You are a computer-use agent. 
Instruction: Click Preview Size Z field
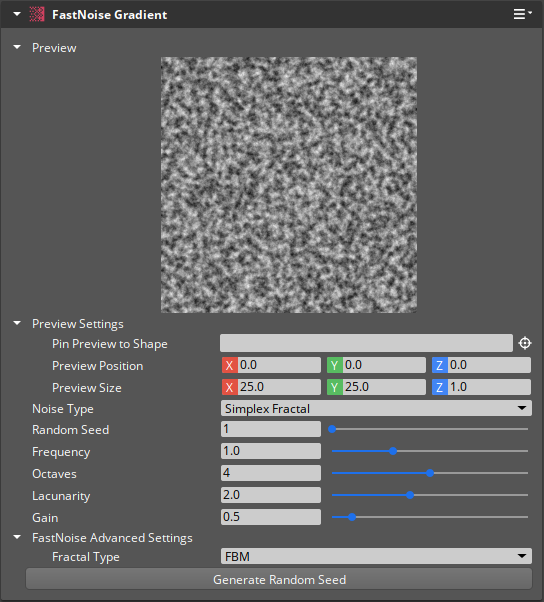pyautogui.click(x=489, y=387)
